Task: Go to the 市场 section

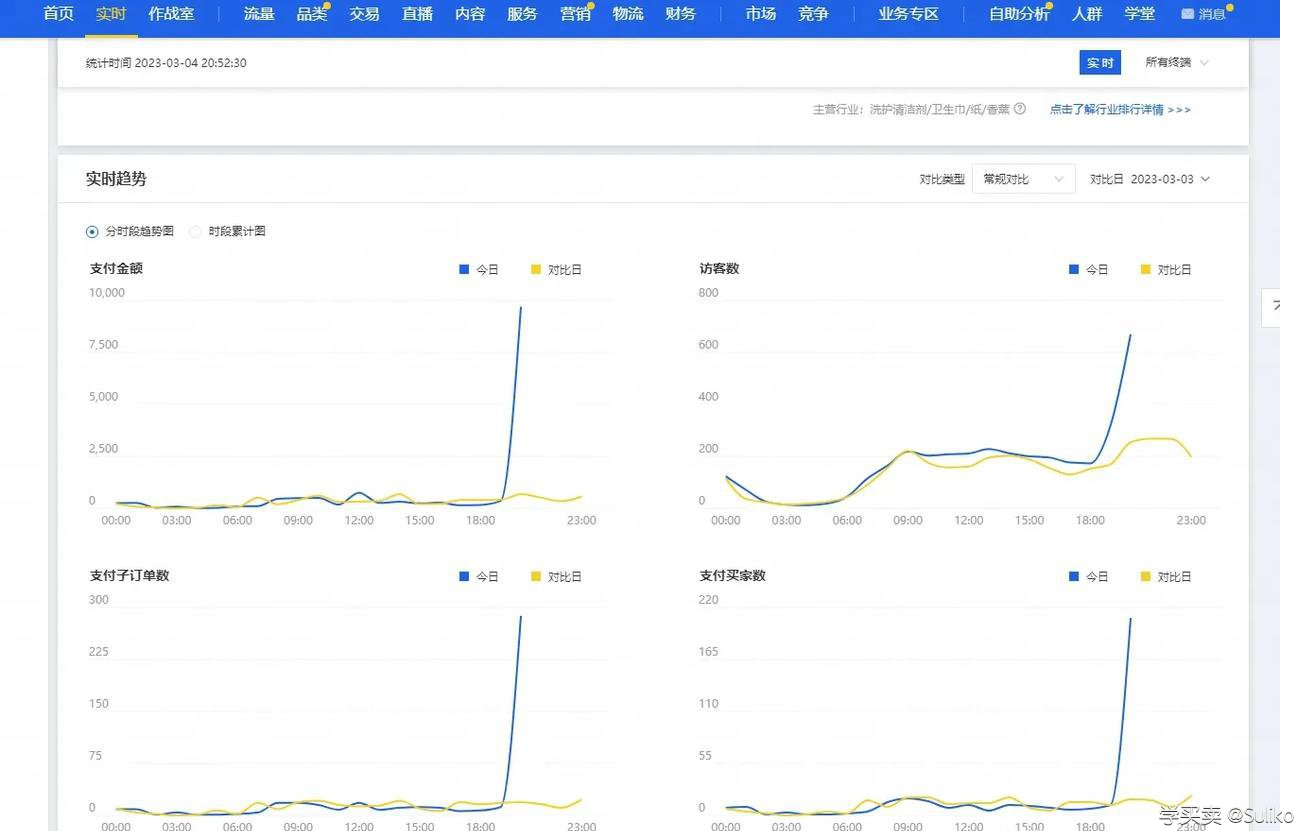Action: pos(761,14)
